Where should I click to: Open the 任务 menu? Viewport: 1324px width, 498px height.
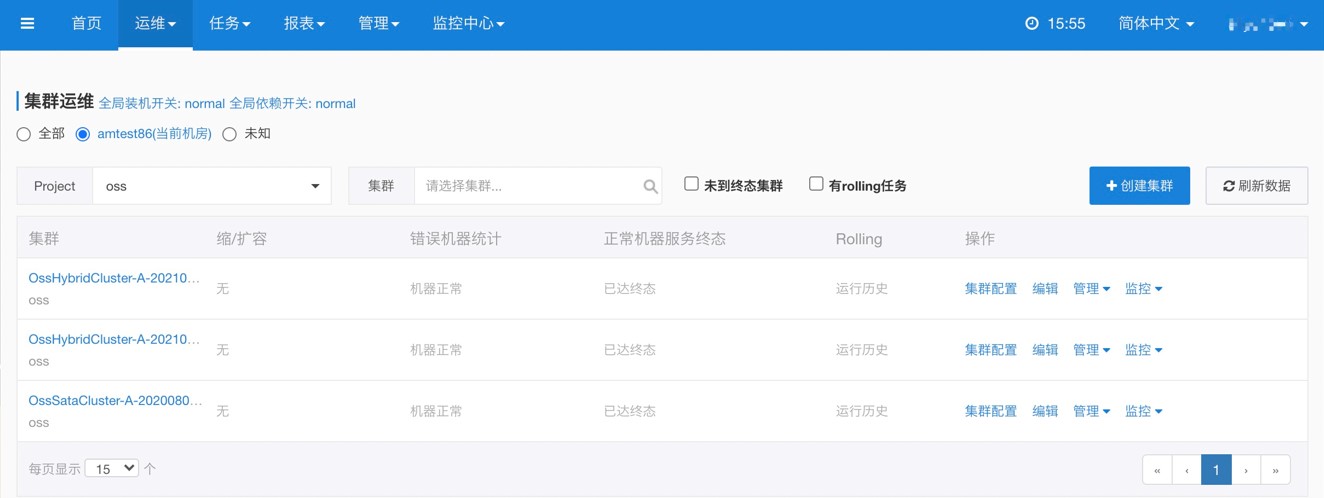tap(230, 23)
